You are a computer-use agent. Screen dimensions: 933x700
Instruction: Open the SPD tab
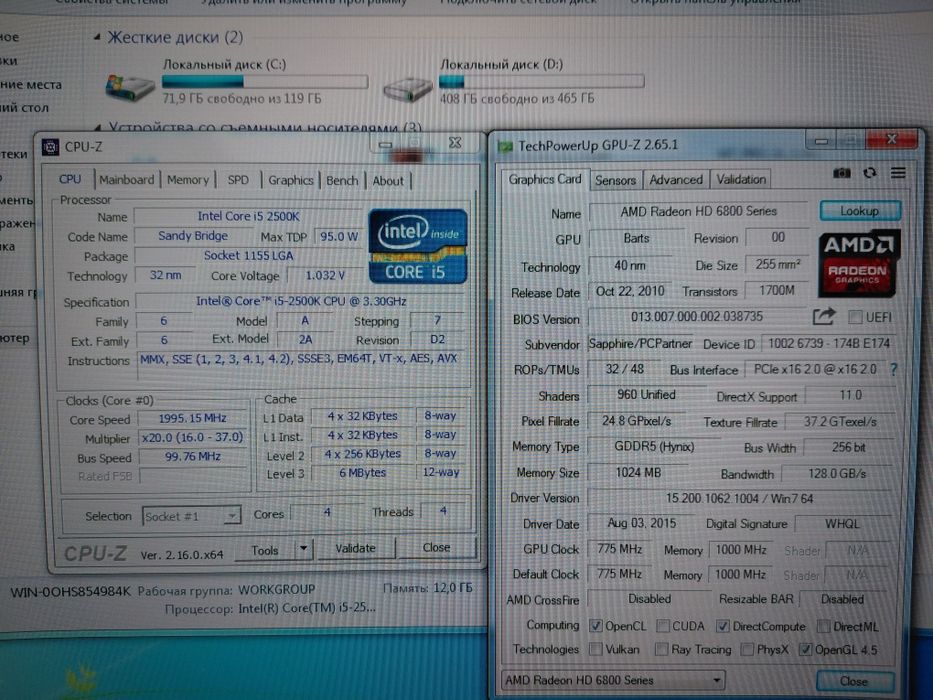pyautogui.click(x=238, y=180)
